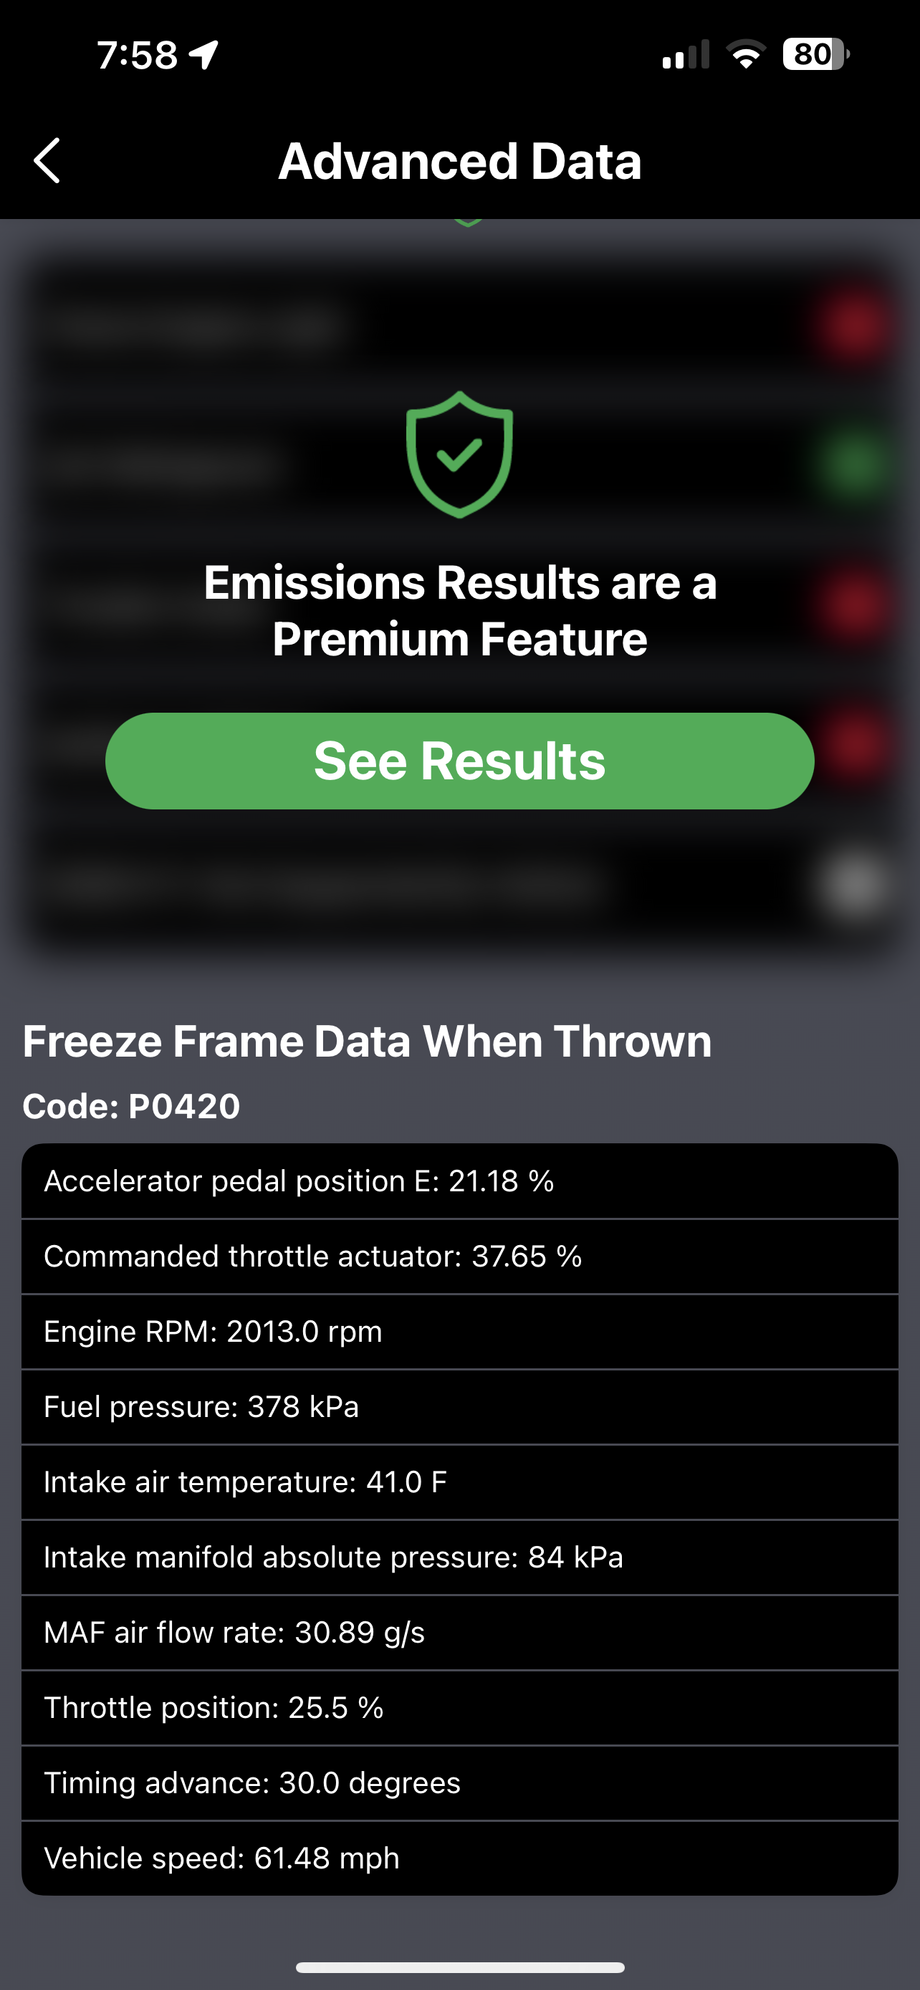The image size is (920, 1990).
Task: Tap the Vehicle speed row
Action: click(460, 1858)
